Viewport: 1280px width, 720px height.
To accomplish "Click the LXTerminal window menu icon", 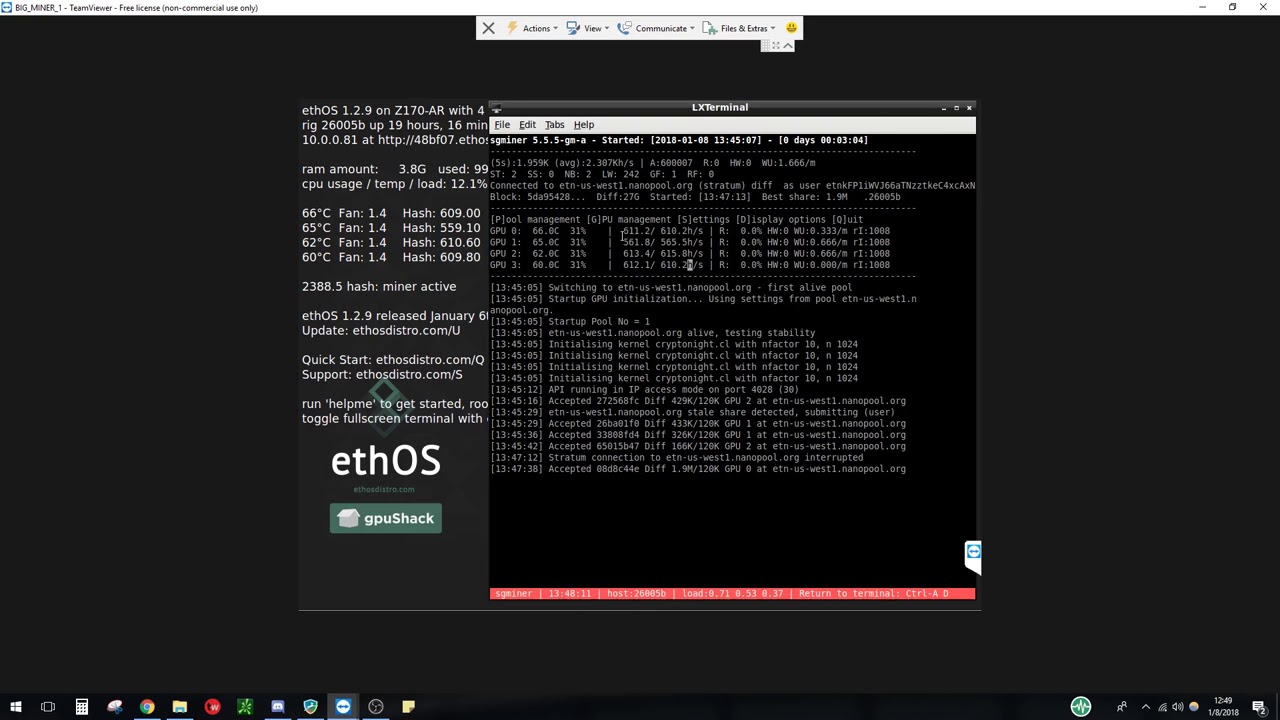I will [497, 108].
